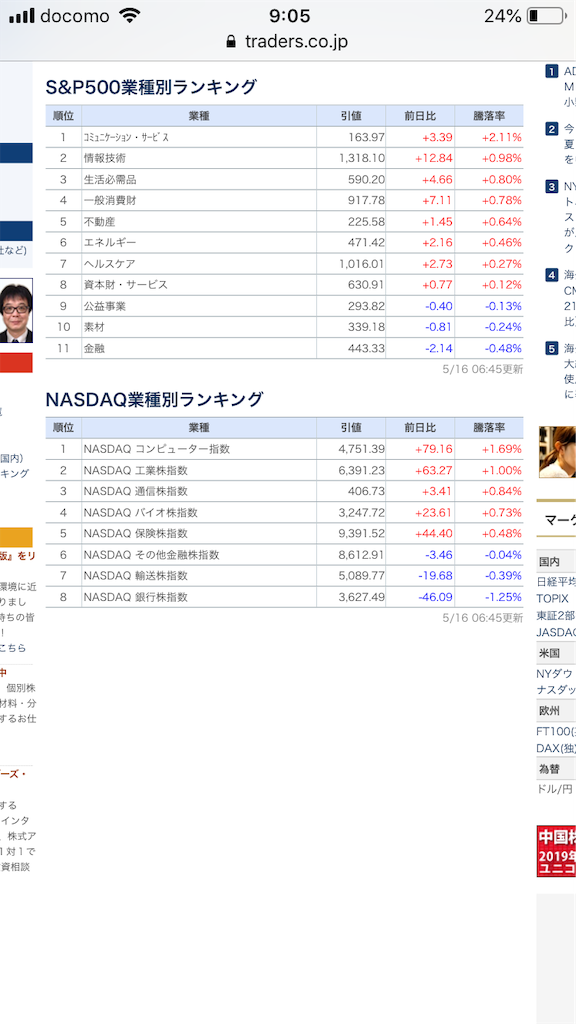Tap value 1,318.10 in 情報技術 row
This screenshot has width=576, height=1024.
click(x=362, y=158)
